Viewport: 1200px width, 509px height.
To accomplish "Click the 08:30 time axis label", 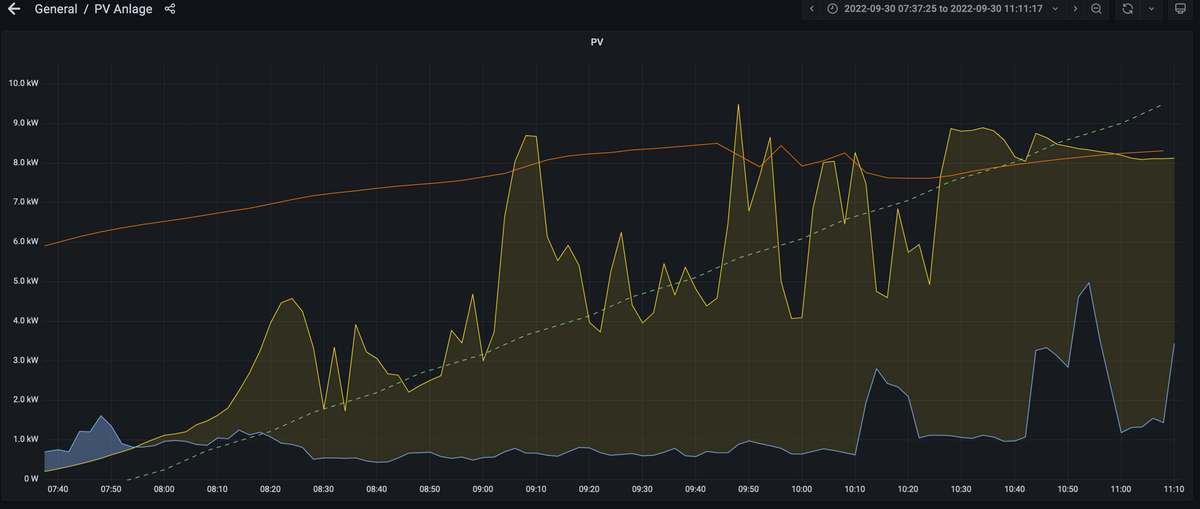I will 323,490.
